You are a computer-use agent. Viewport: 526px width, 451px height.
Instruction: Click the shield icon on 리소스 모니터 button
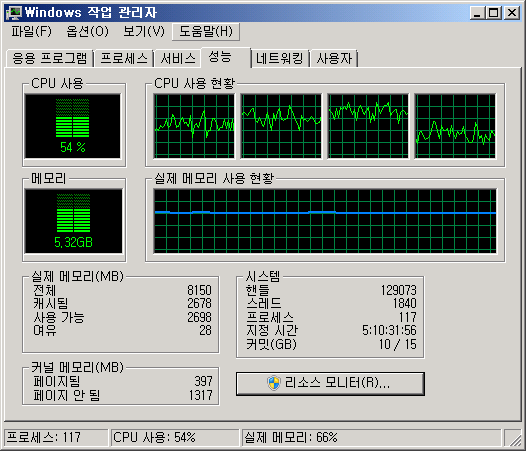point(274,383)
